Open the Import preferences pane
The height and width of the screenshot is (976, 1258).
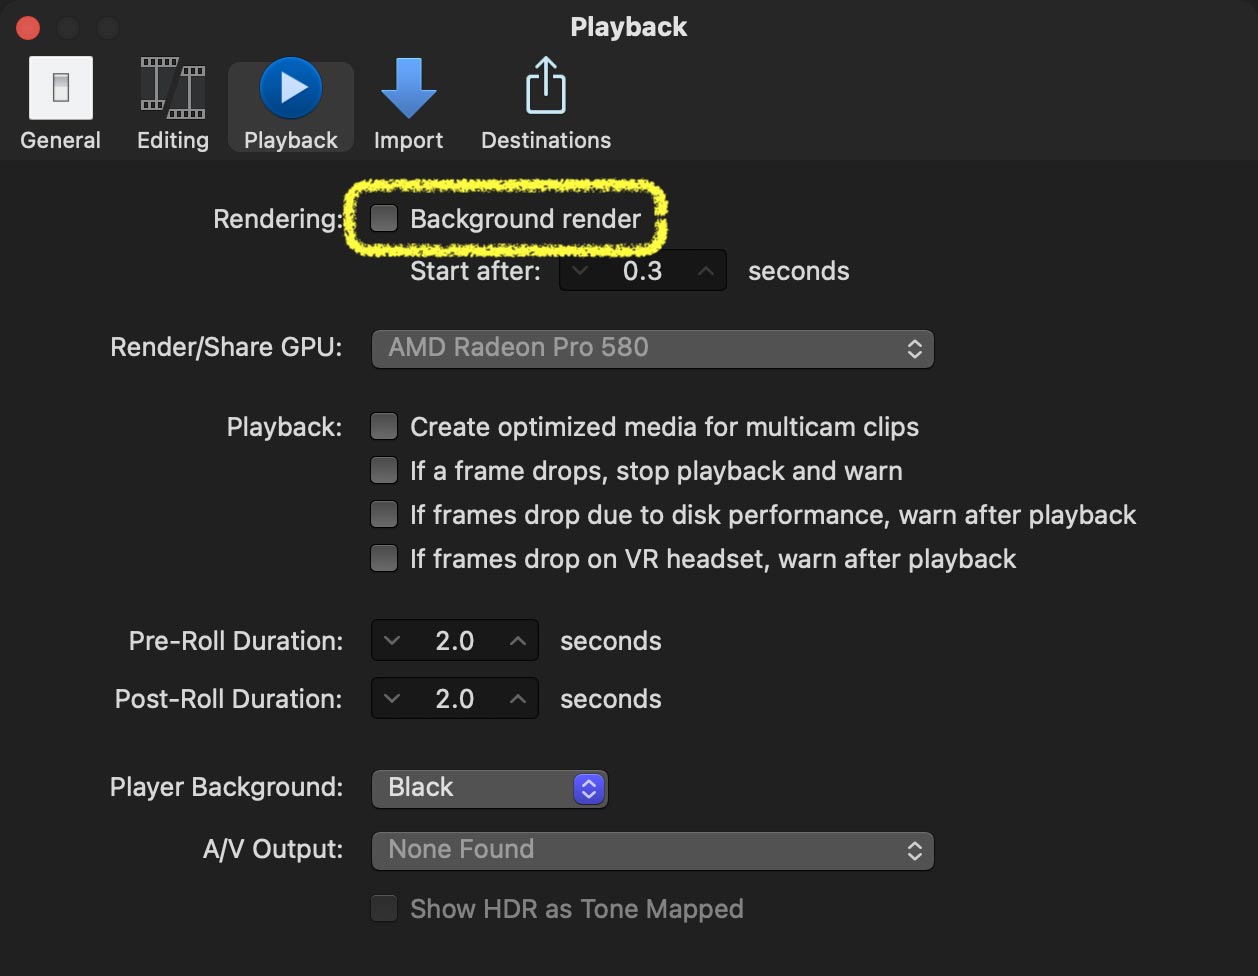click(x=408, y=103)
